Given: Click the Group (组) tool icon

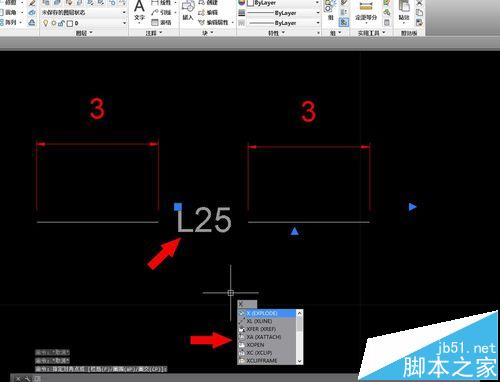Looking at the screenshot, I should pyautogui.click(x=329, y=7).
